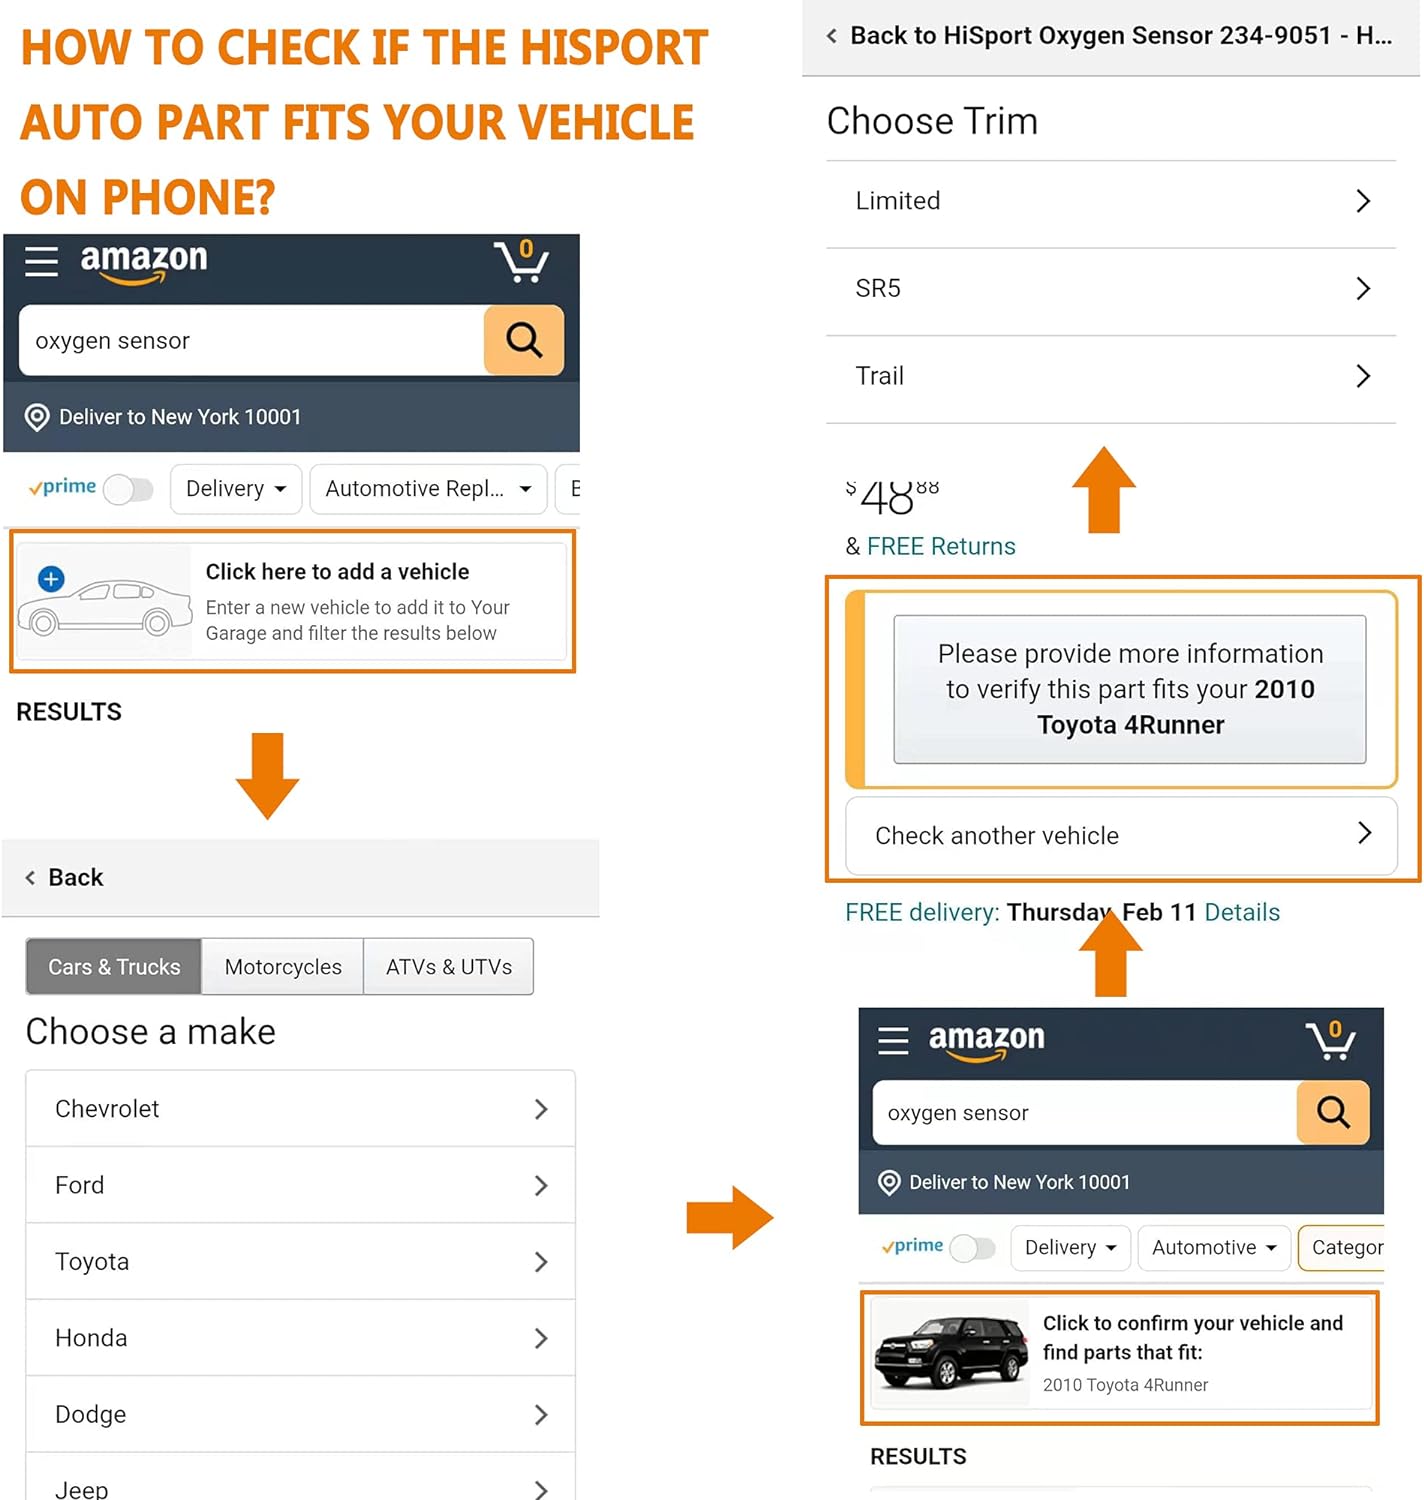1424x1500 pixels.
Task: Open the hamburger menu in bottom-right Amazon header
Action: pos(893,1041)
